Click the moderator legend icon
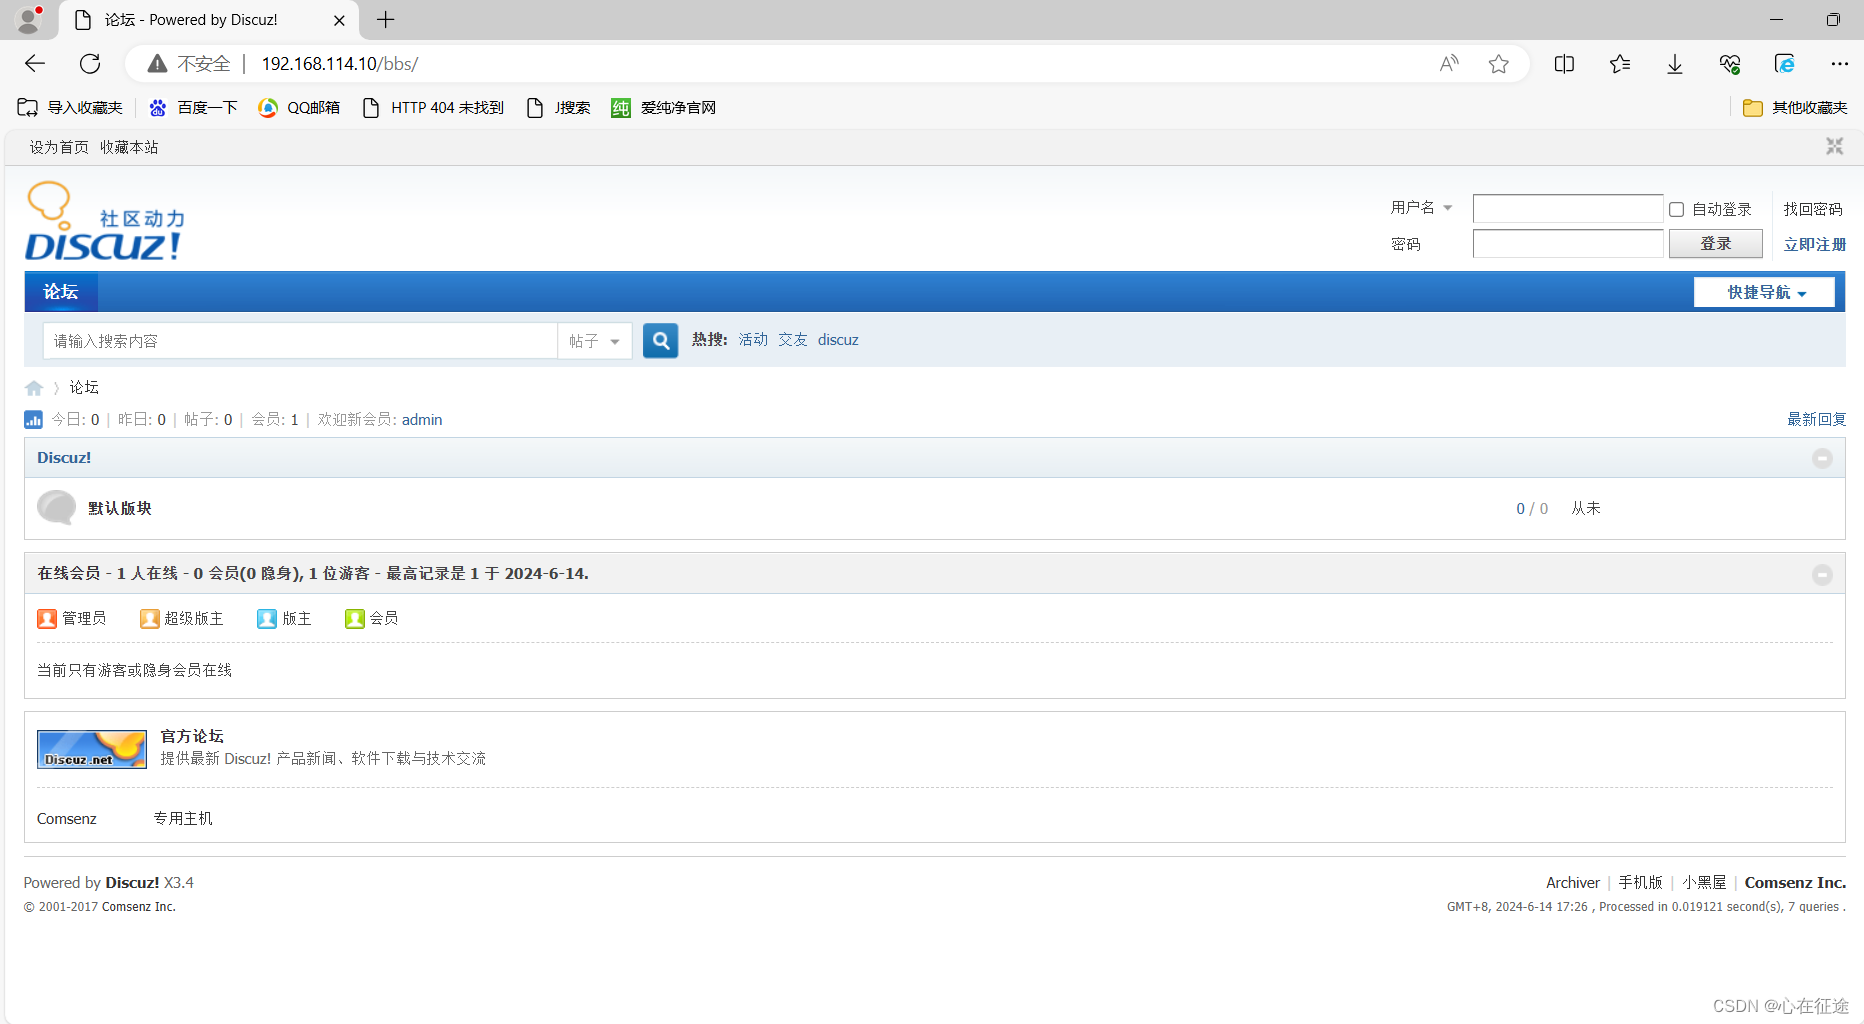1864x1024 pixels. 266,619
